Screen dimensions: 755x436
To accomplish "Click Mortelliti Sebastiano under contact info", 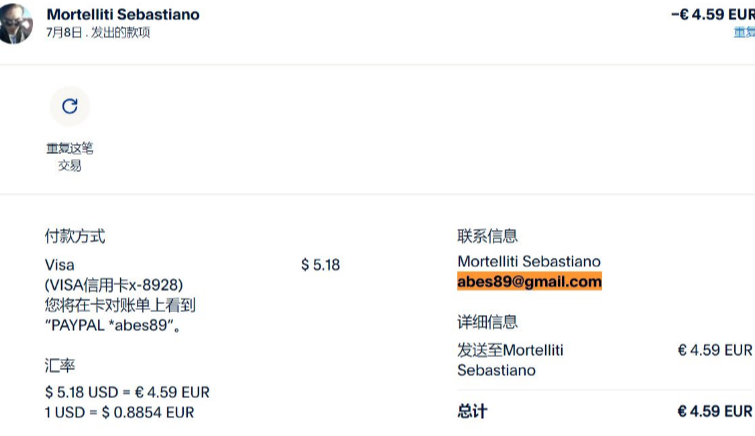I will coord(529,261).
